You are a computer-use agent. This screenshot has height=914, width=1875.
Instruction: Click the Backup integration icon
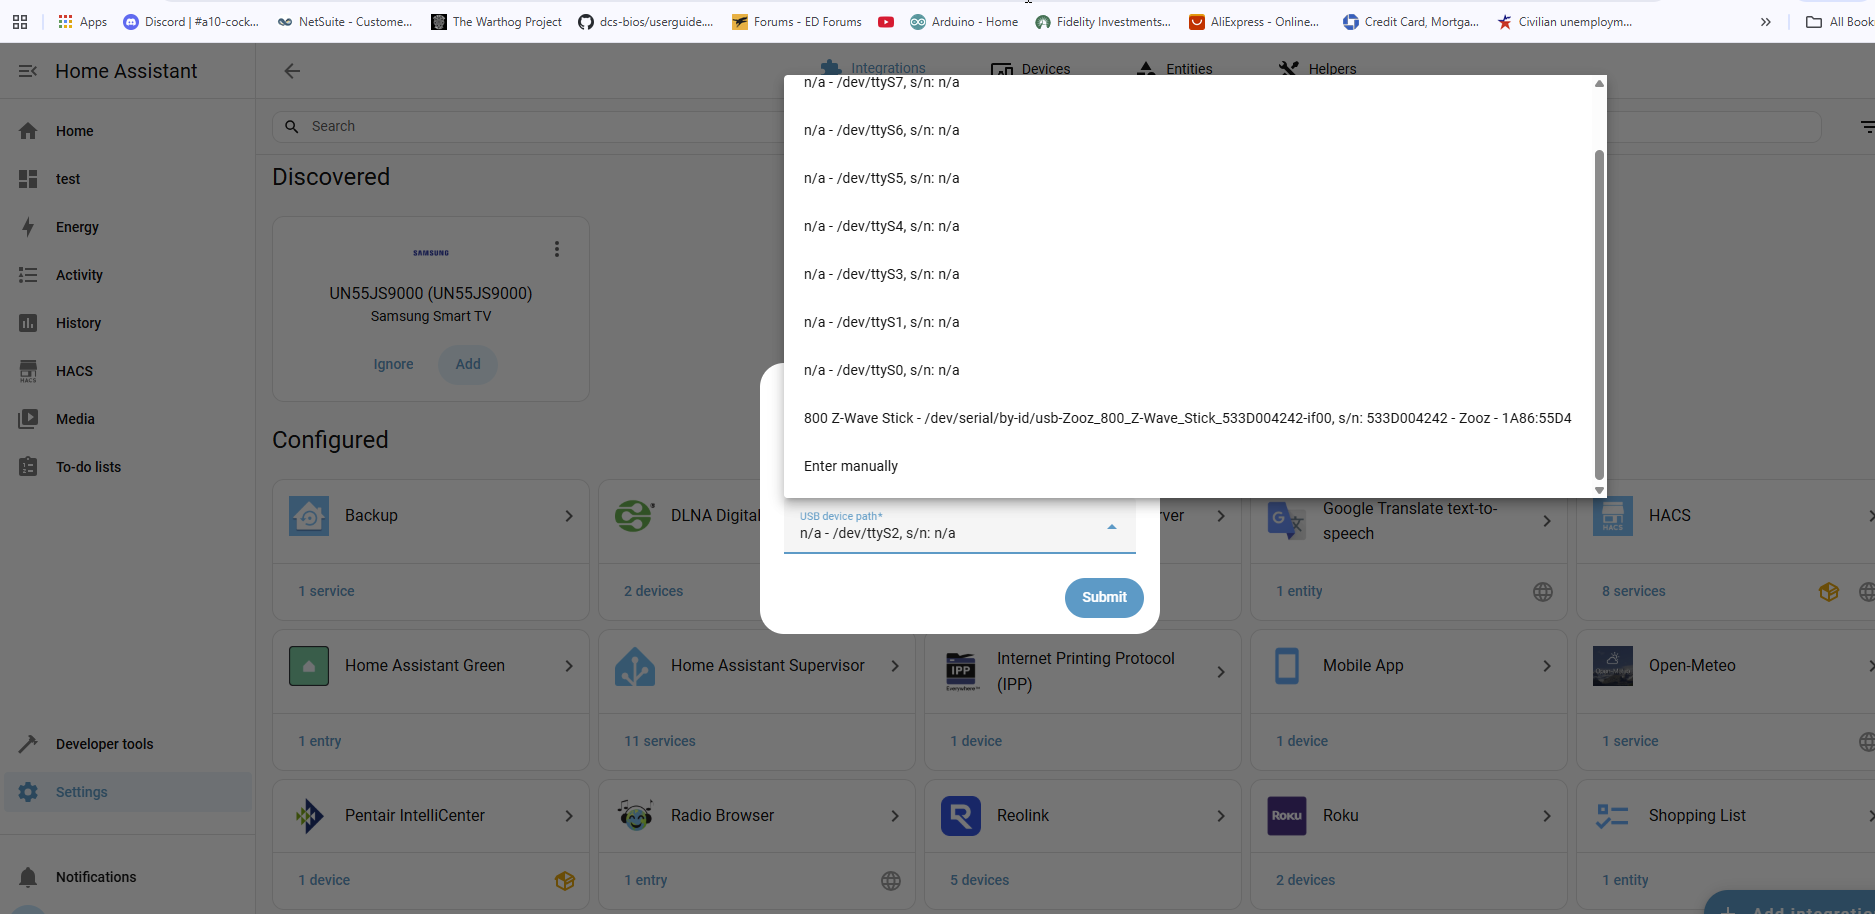(309, 516)
